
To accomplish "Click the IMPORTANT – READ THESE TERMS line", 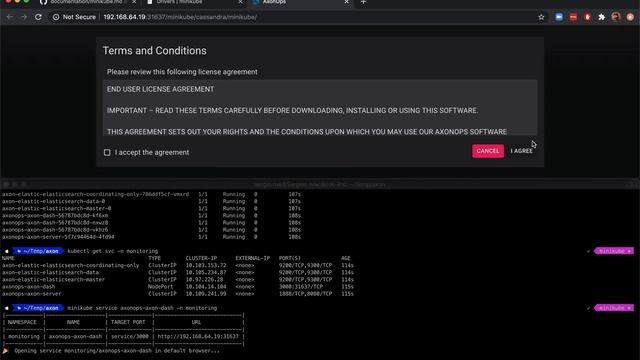I will [292, 111].
